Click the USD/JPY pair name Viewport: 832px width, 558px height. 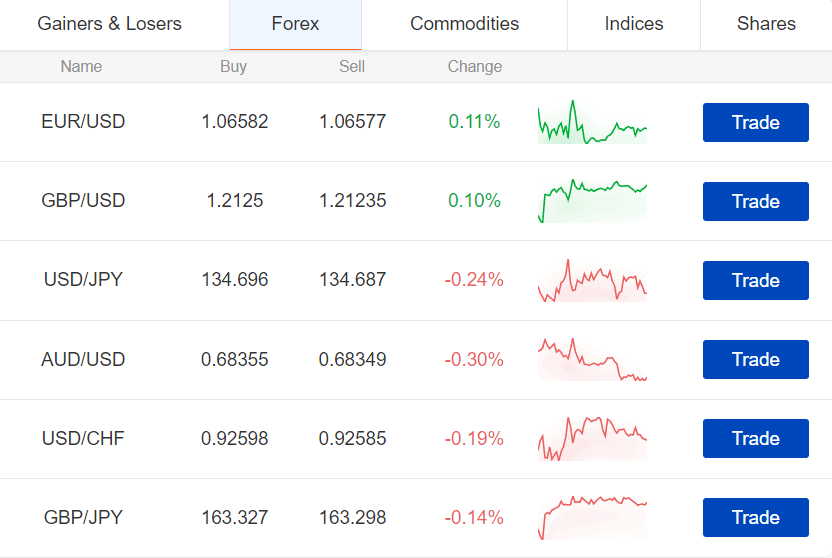(x=83, y=280)
